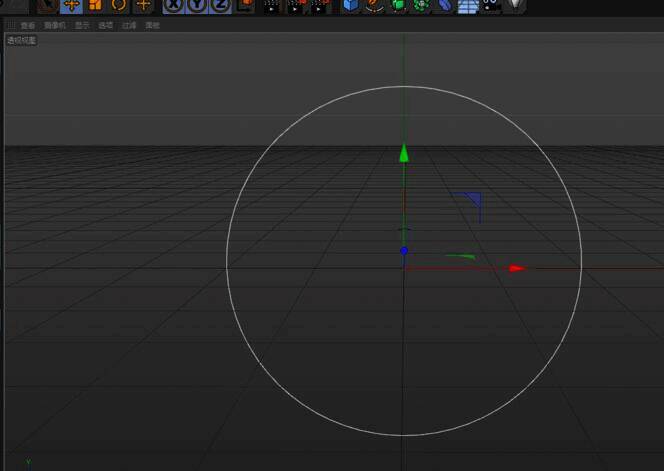The image size is (664, 471).
Task: Toggle Z axis lock
Action: [220, 4]
